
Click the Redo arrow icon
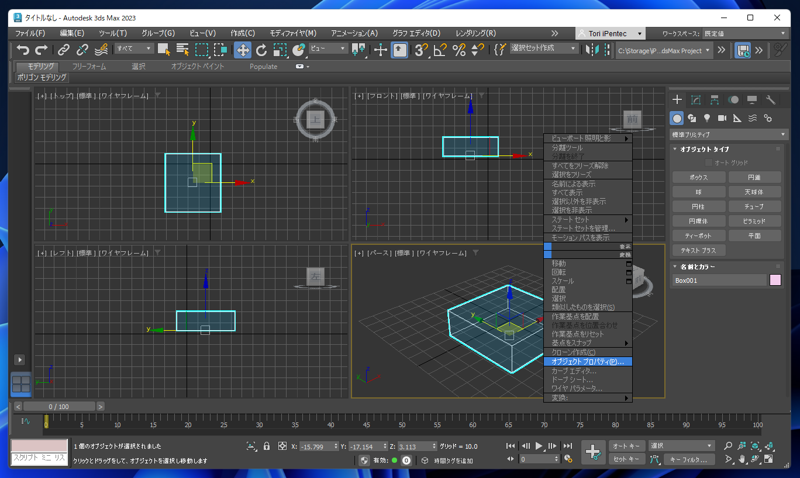[x=41, y=49]
